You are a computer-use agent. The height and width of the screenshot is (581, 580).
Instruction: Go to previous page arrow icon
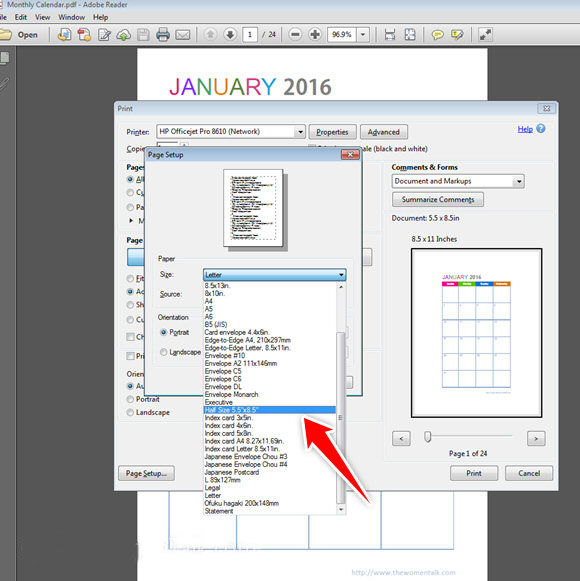(211, 35)
